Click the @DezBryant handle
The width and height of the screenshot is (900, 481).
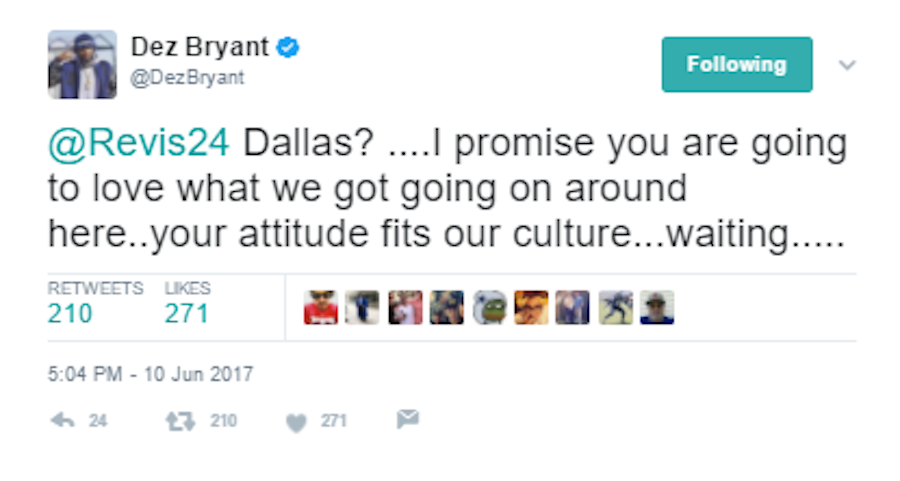pyautogui.click(x=188, y=78)
